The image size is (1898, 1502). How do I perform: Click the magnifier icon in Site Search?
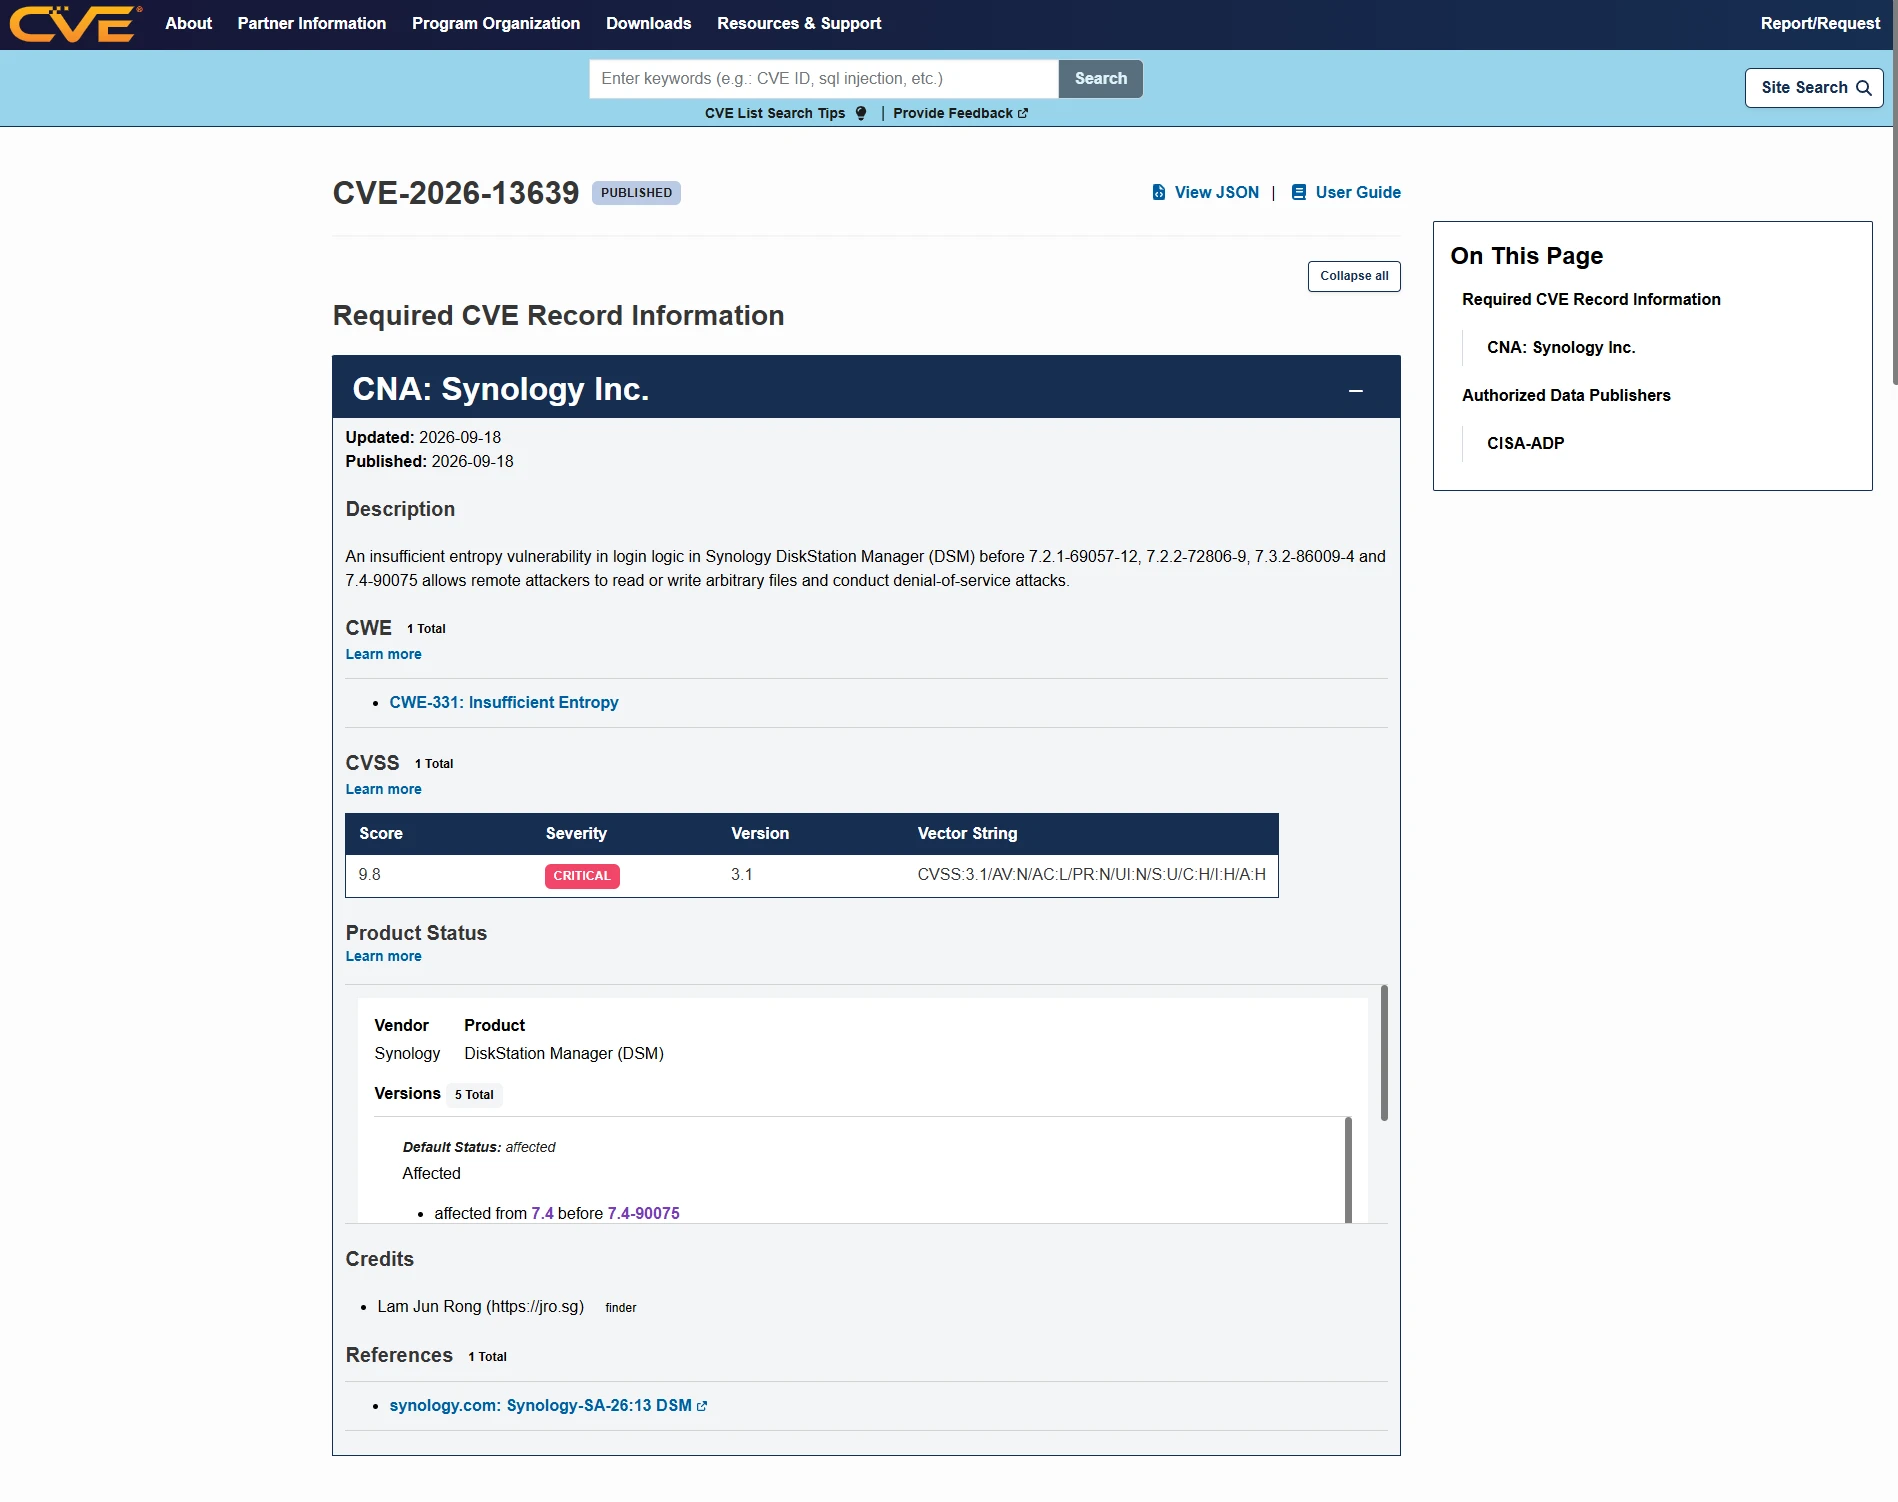coord(1864,88)
